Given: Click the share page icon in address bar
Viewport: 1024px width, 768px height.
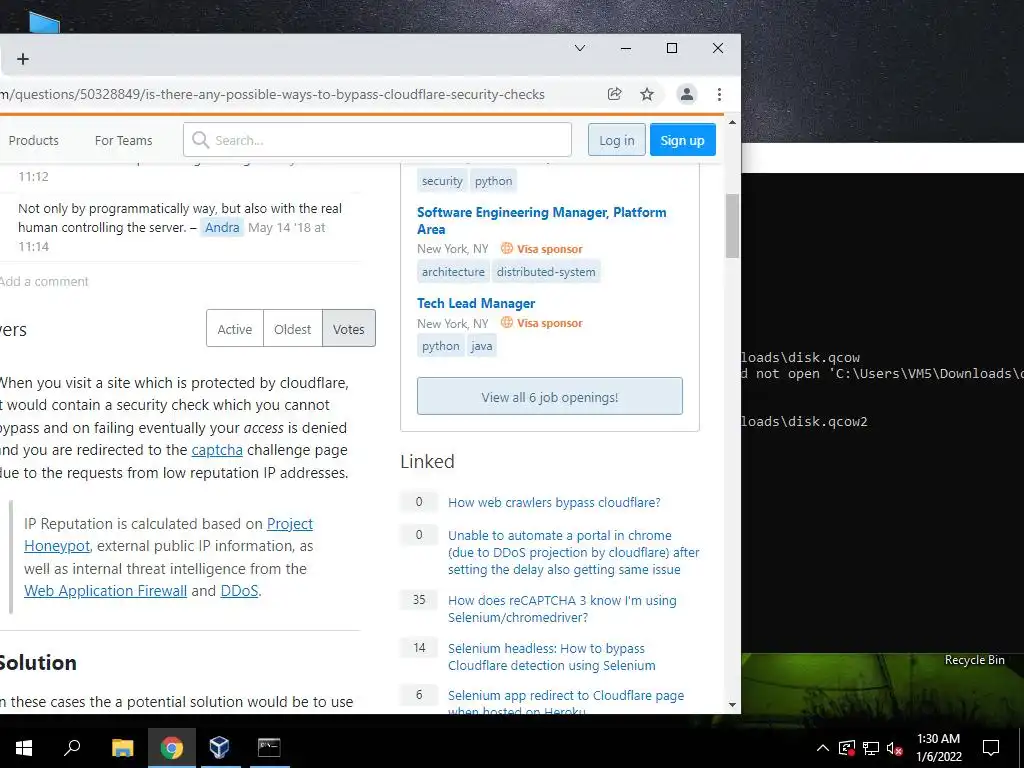Looking at the screenshot, I should click(x=615, y=94).
